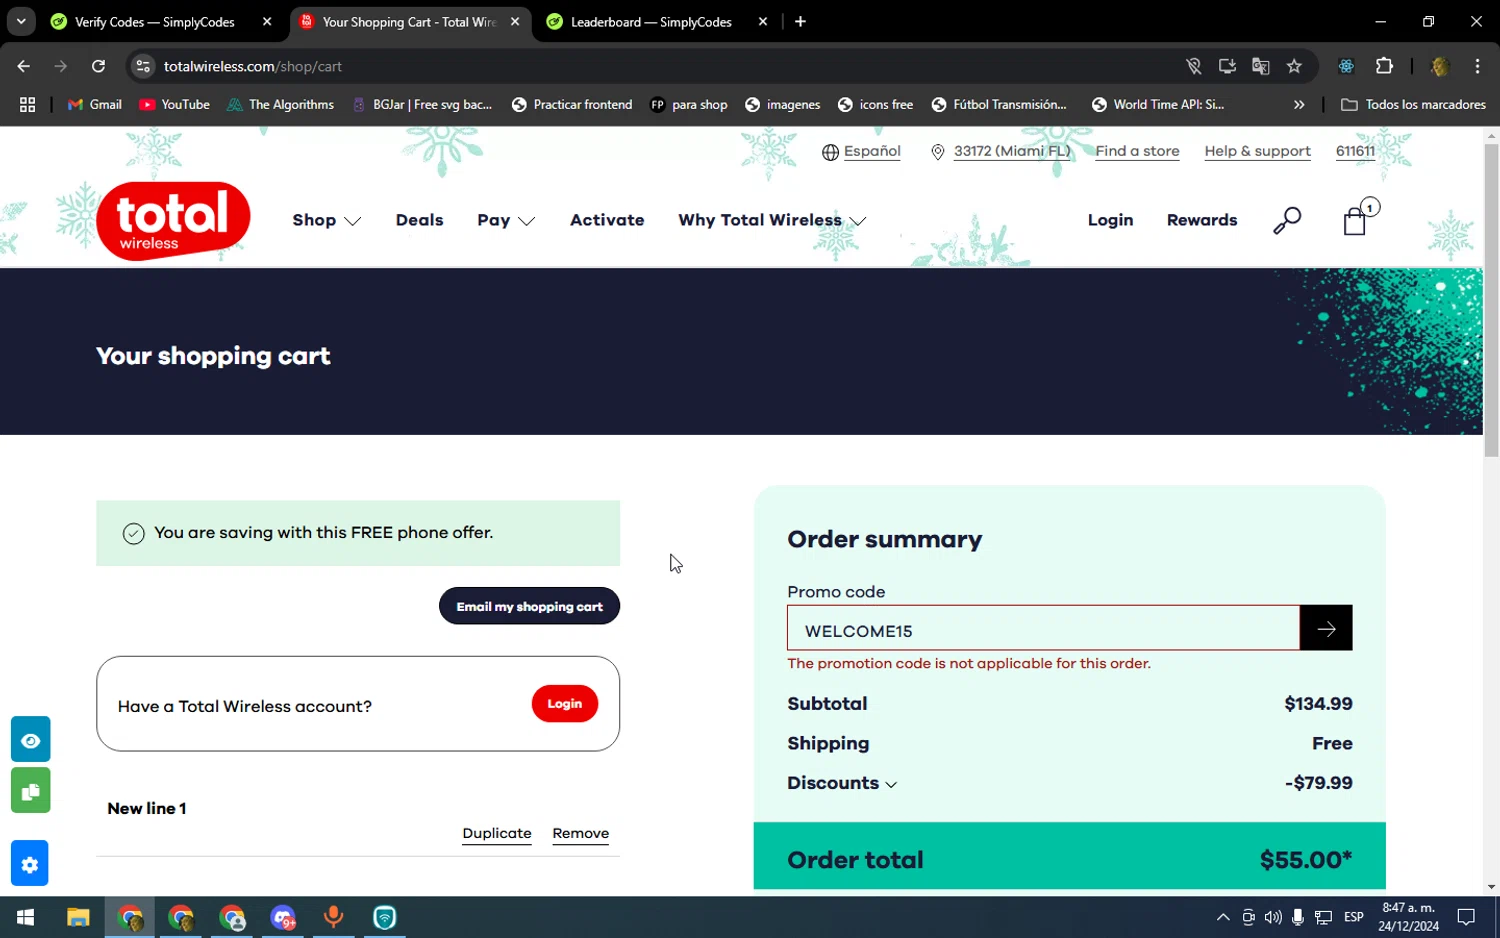Click the Find a store link
This screenshot has width=1500, height=938.
click(1137, 151)
